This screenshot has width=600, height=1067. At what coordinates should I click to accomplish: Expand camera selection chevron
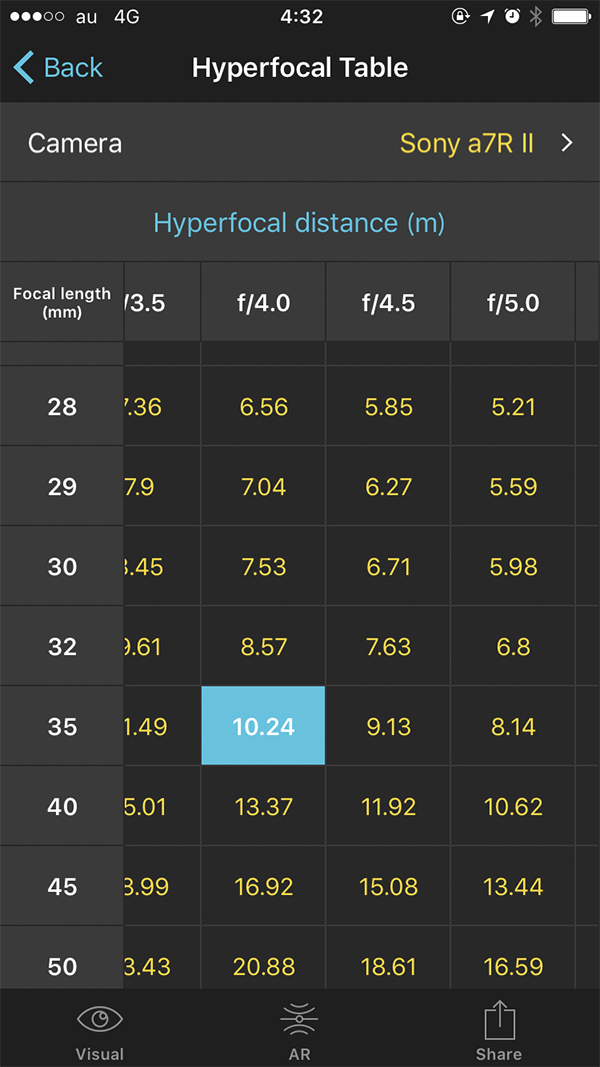pos(567,143)
